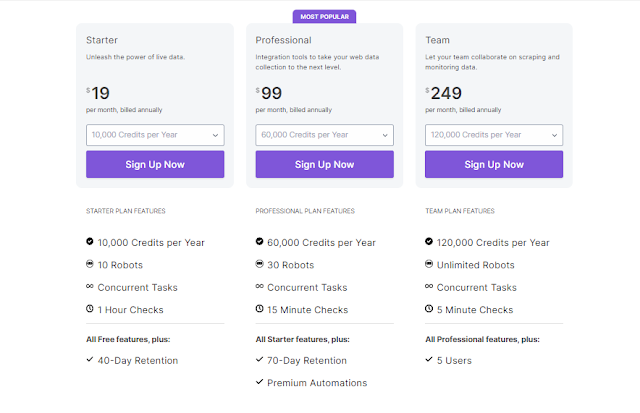Image resolution: width=640 pixels, height=413 pixels.
Task: Click the clock icon beside 5 Minute Checks
Action: pos(429,310)
